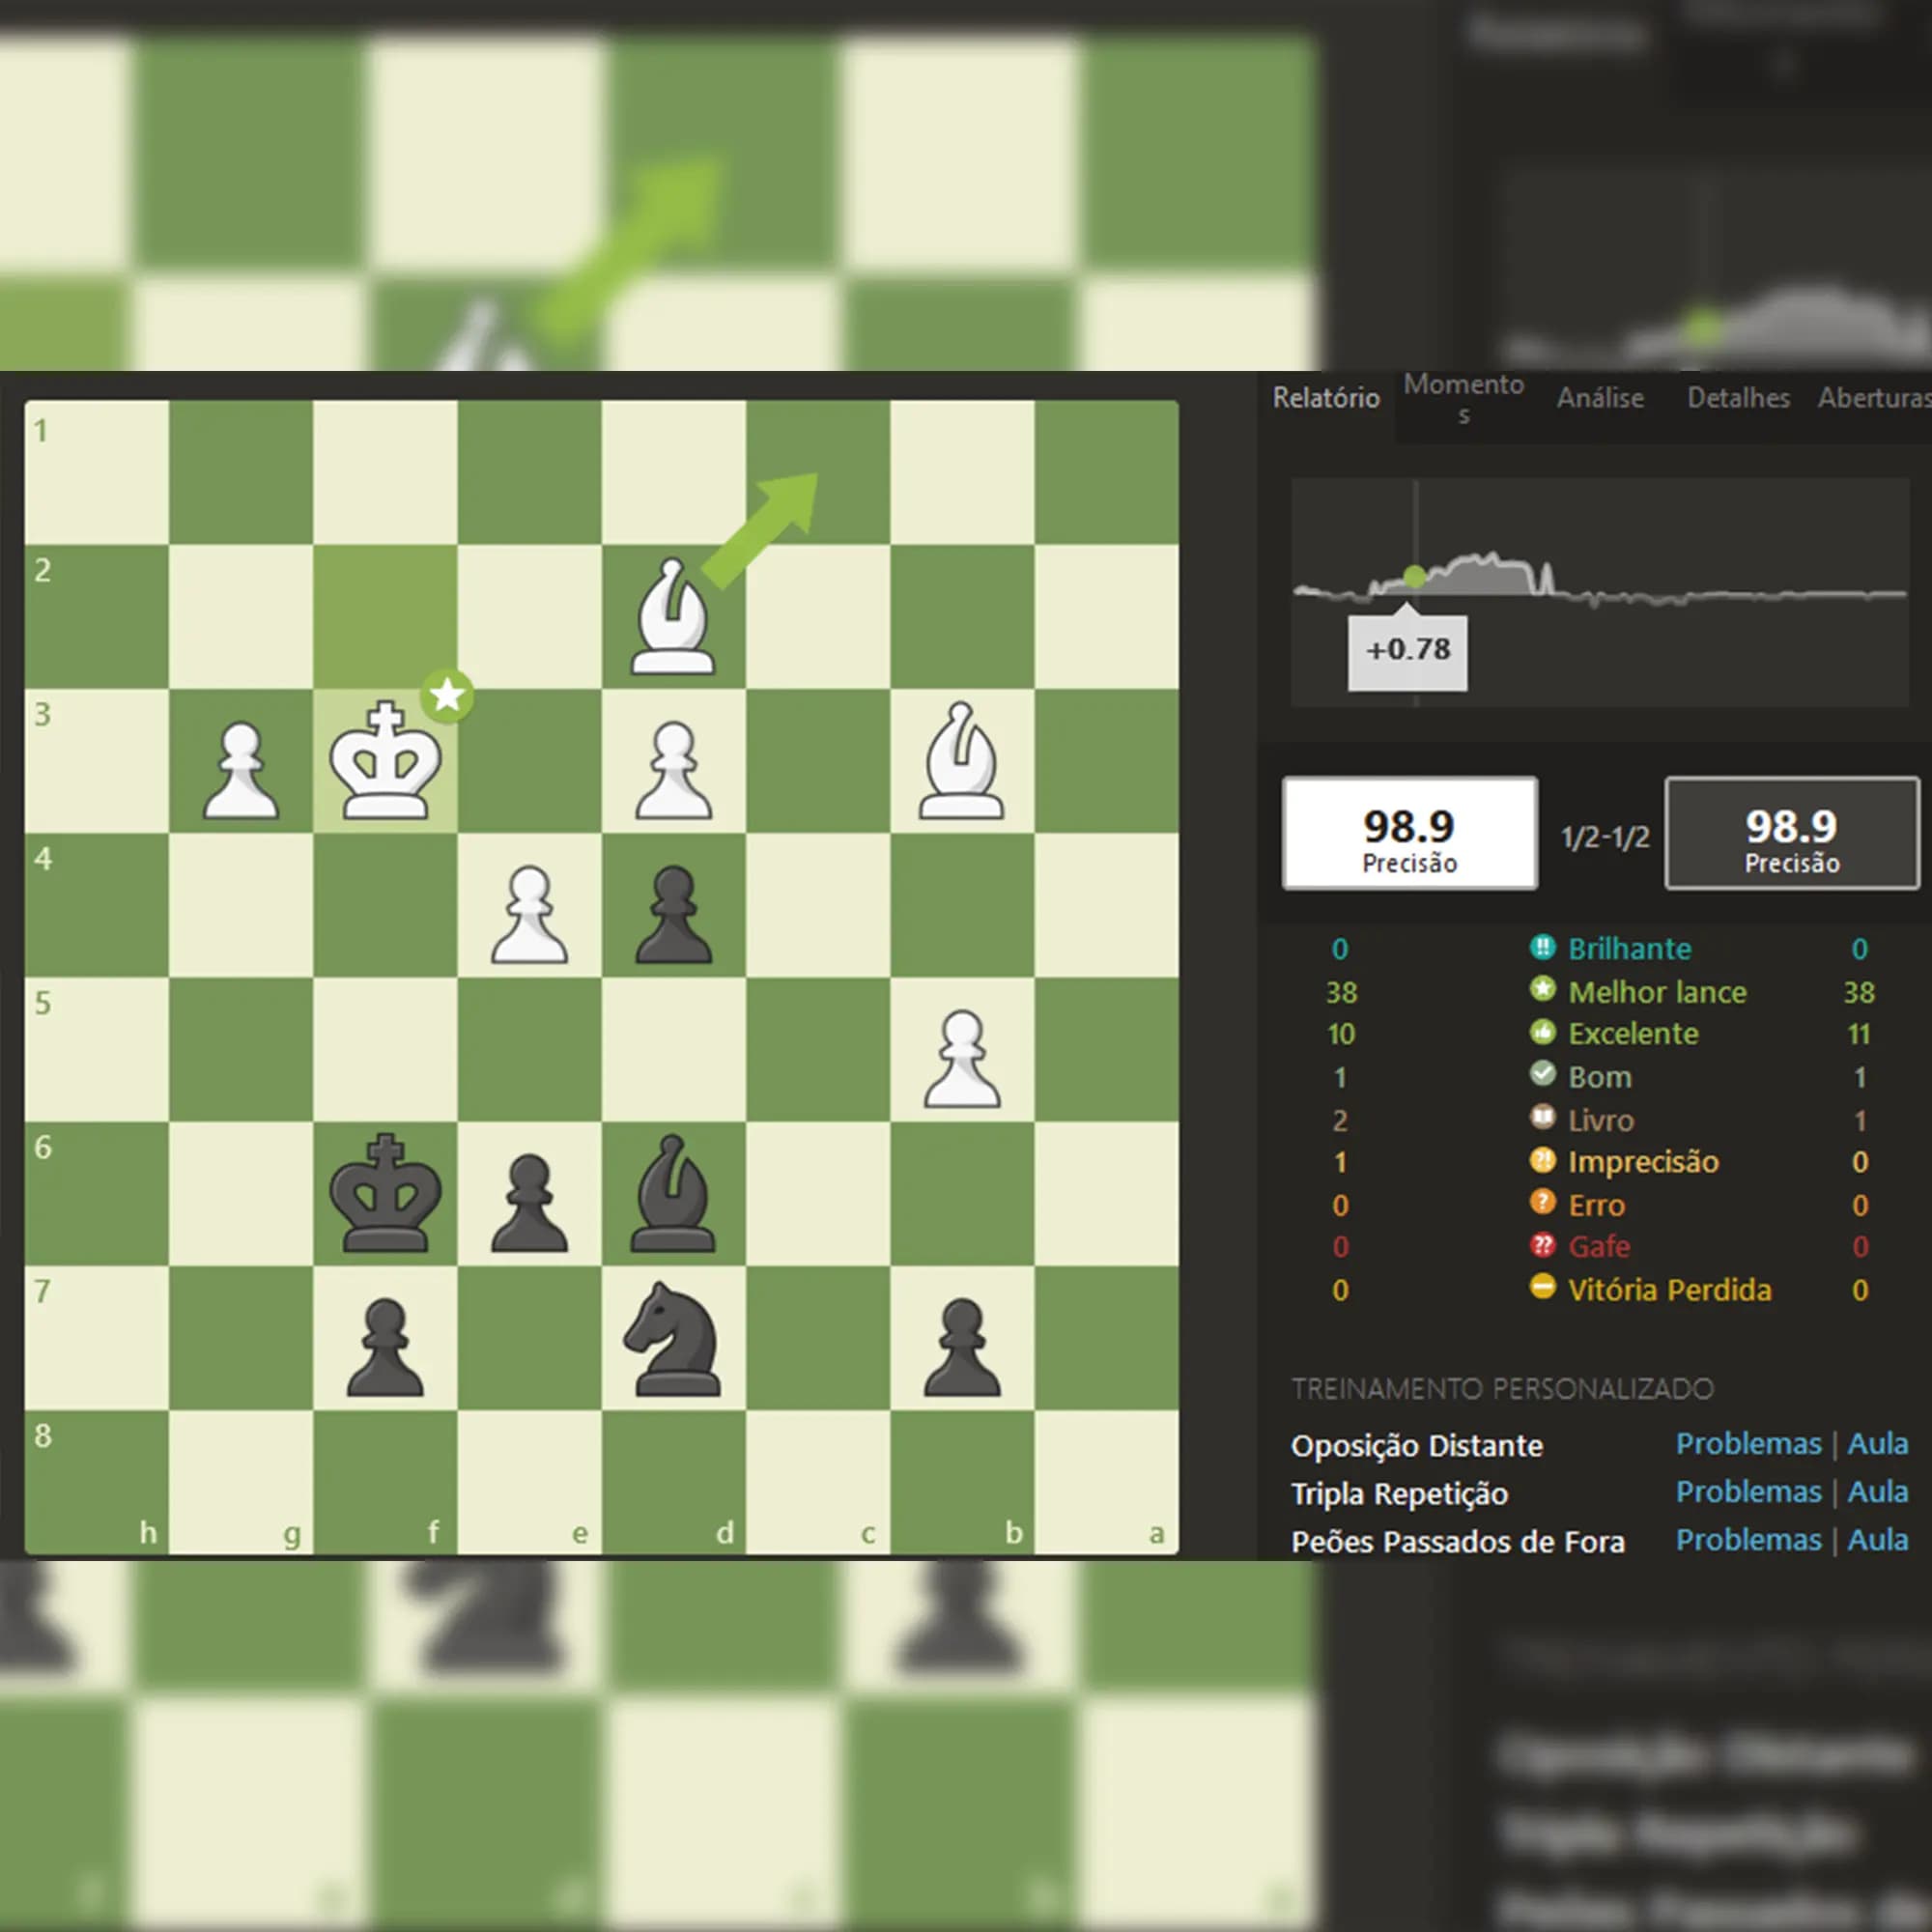
Task: Open Aula for Oposição Distante
Action: coord(1877,1443)
